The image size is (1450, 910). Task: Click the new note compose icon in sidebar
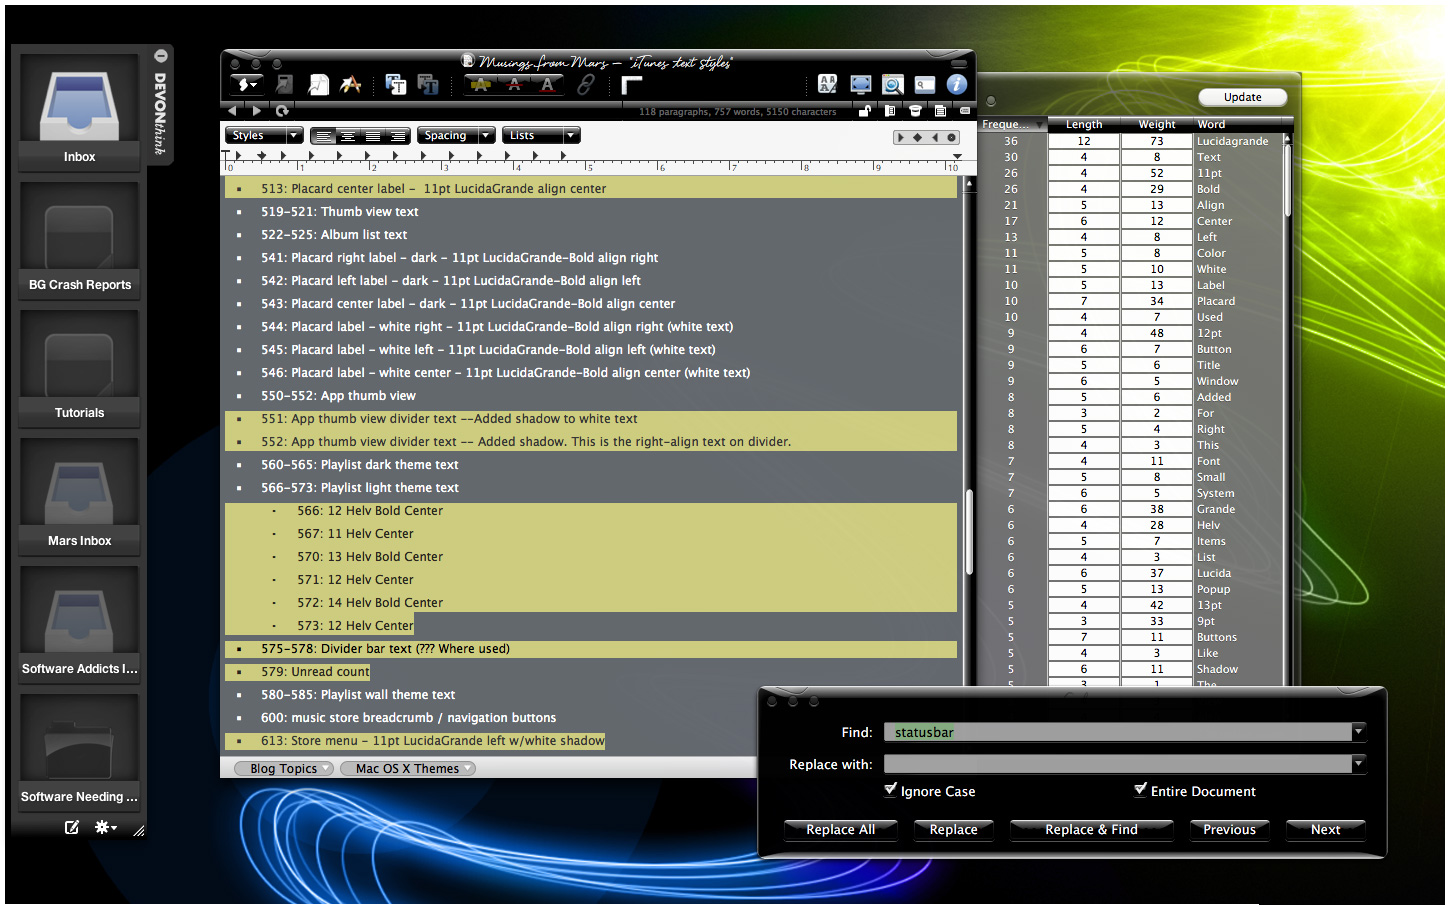click(72, 827)
